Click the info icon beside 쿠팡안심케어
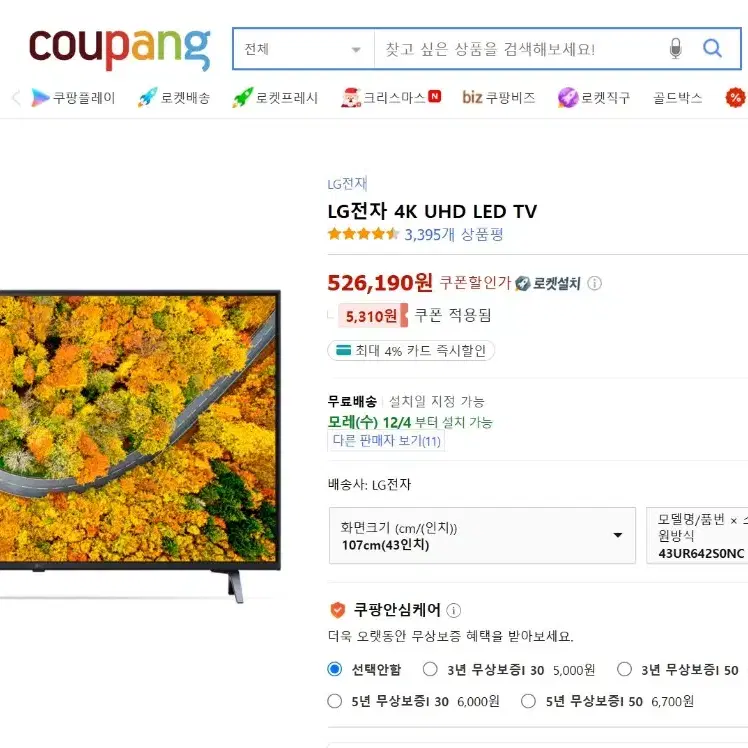748x748 pixels. [453, 610]
